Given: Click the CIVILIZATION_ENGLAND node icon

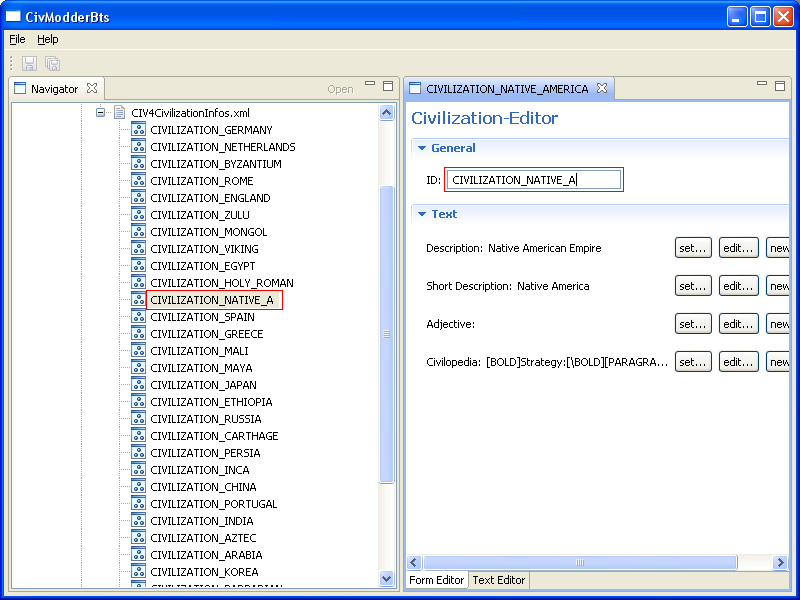Looking at the screenshot, I should 138,197.
